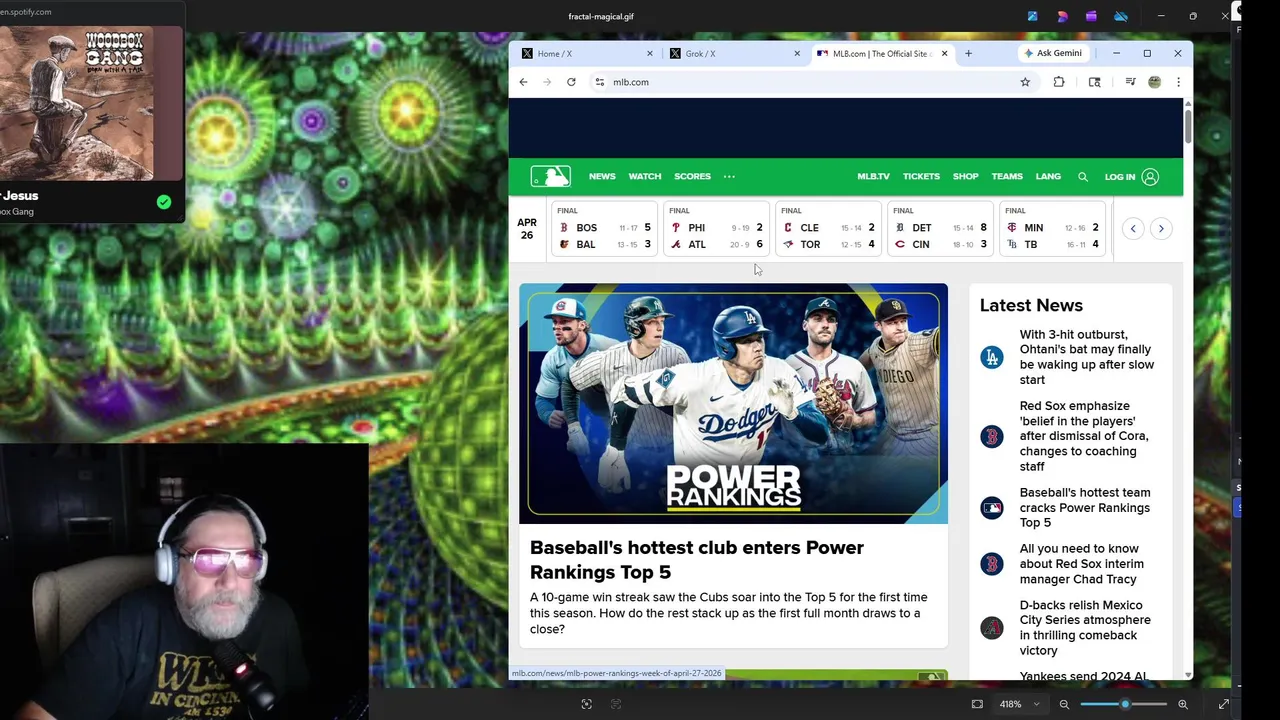
Task: Open Red Sox dismissal of Cora story
Action: [1084, 436]
